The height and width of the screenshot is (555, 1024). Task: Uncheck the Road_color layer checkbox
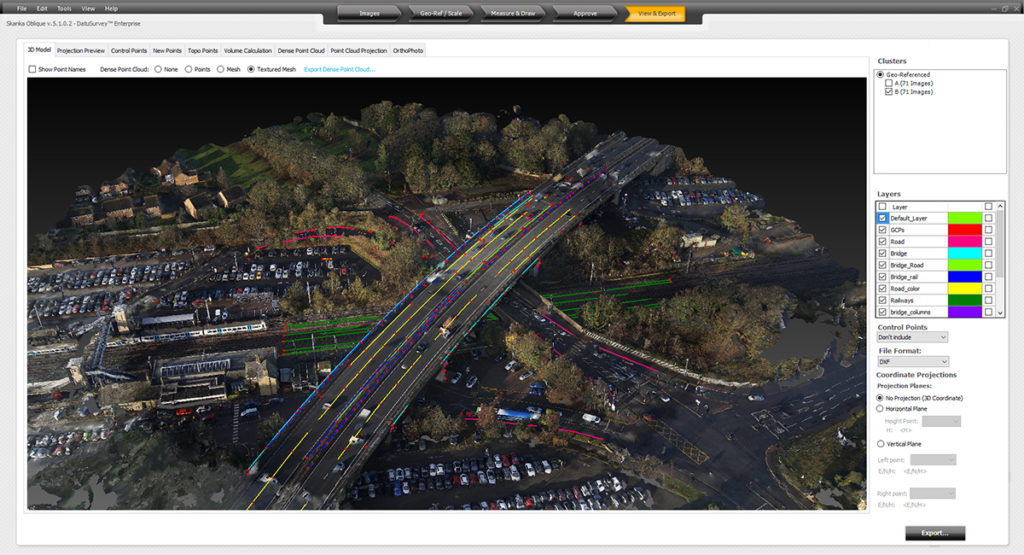[882, 289]
